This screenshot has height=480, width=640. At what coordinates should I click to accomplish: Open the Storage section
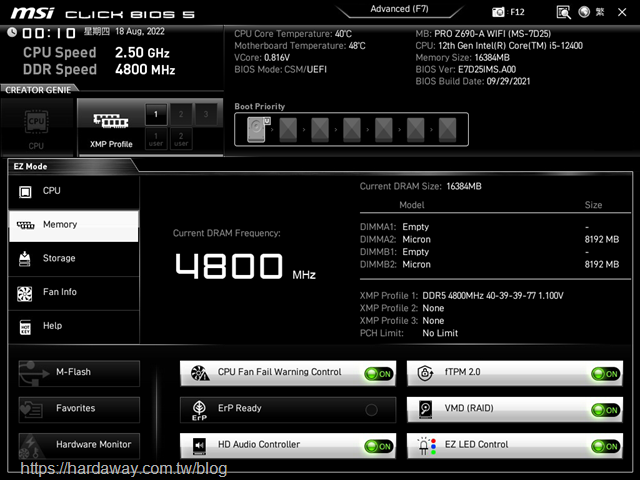(x=74, y=259)
